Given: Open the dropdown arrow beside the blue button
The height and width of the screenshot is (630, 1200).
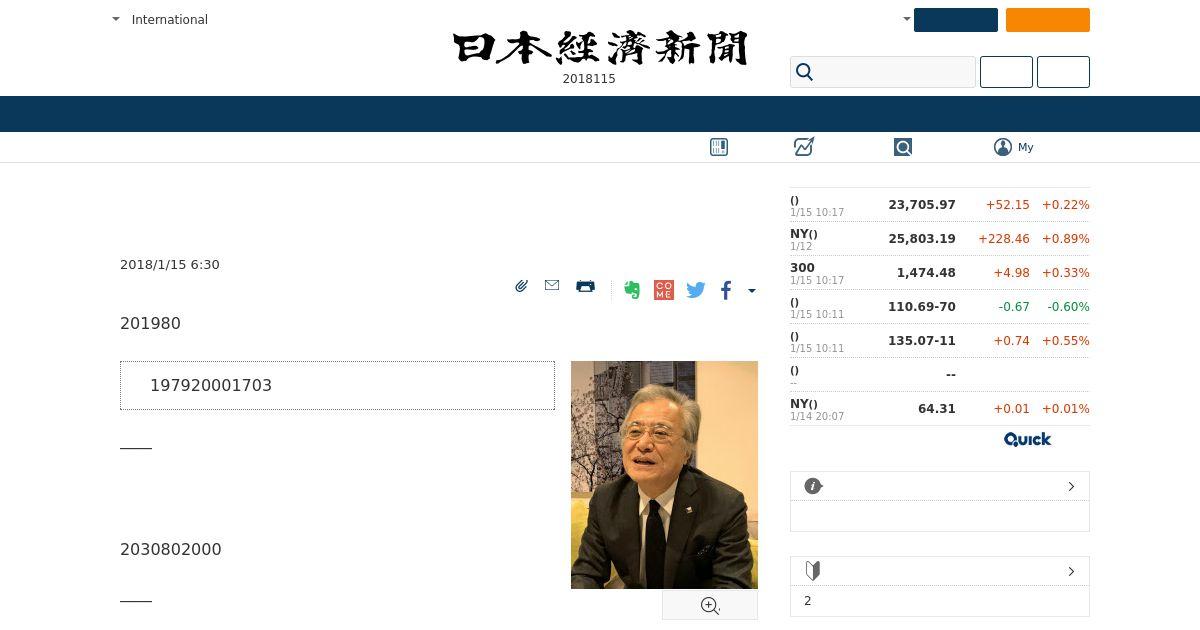Looking at the screenshot, I should tap(906, 19).
